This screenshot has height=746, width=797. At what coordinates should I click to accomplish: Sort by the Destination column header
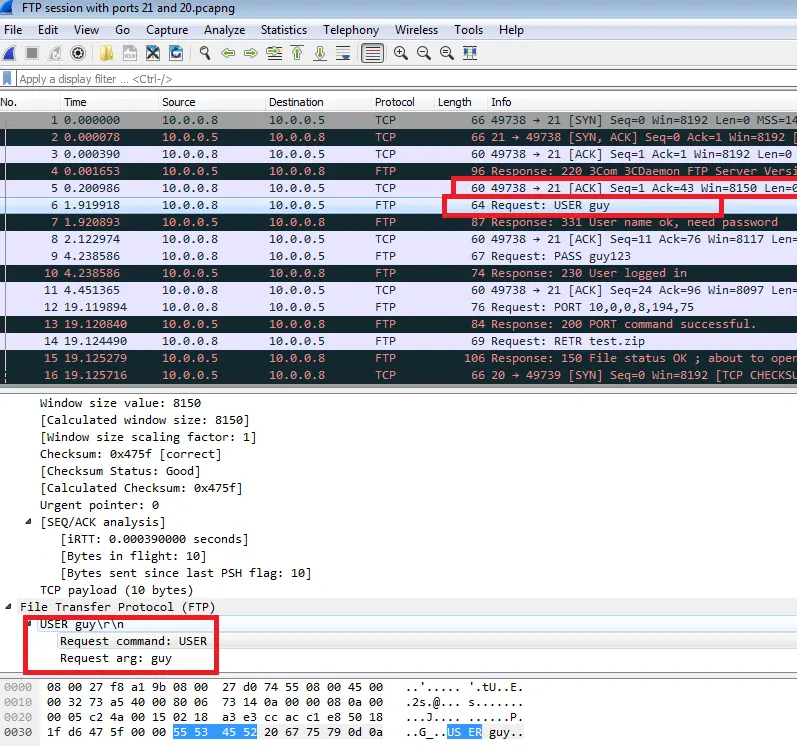(318, 102)
